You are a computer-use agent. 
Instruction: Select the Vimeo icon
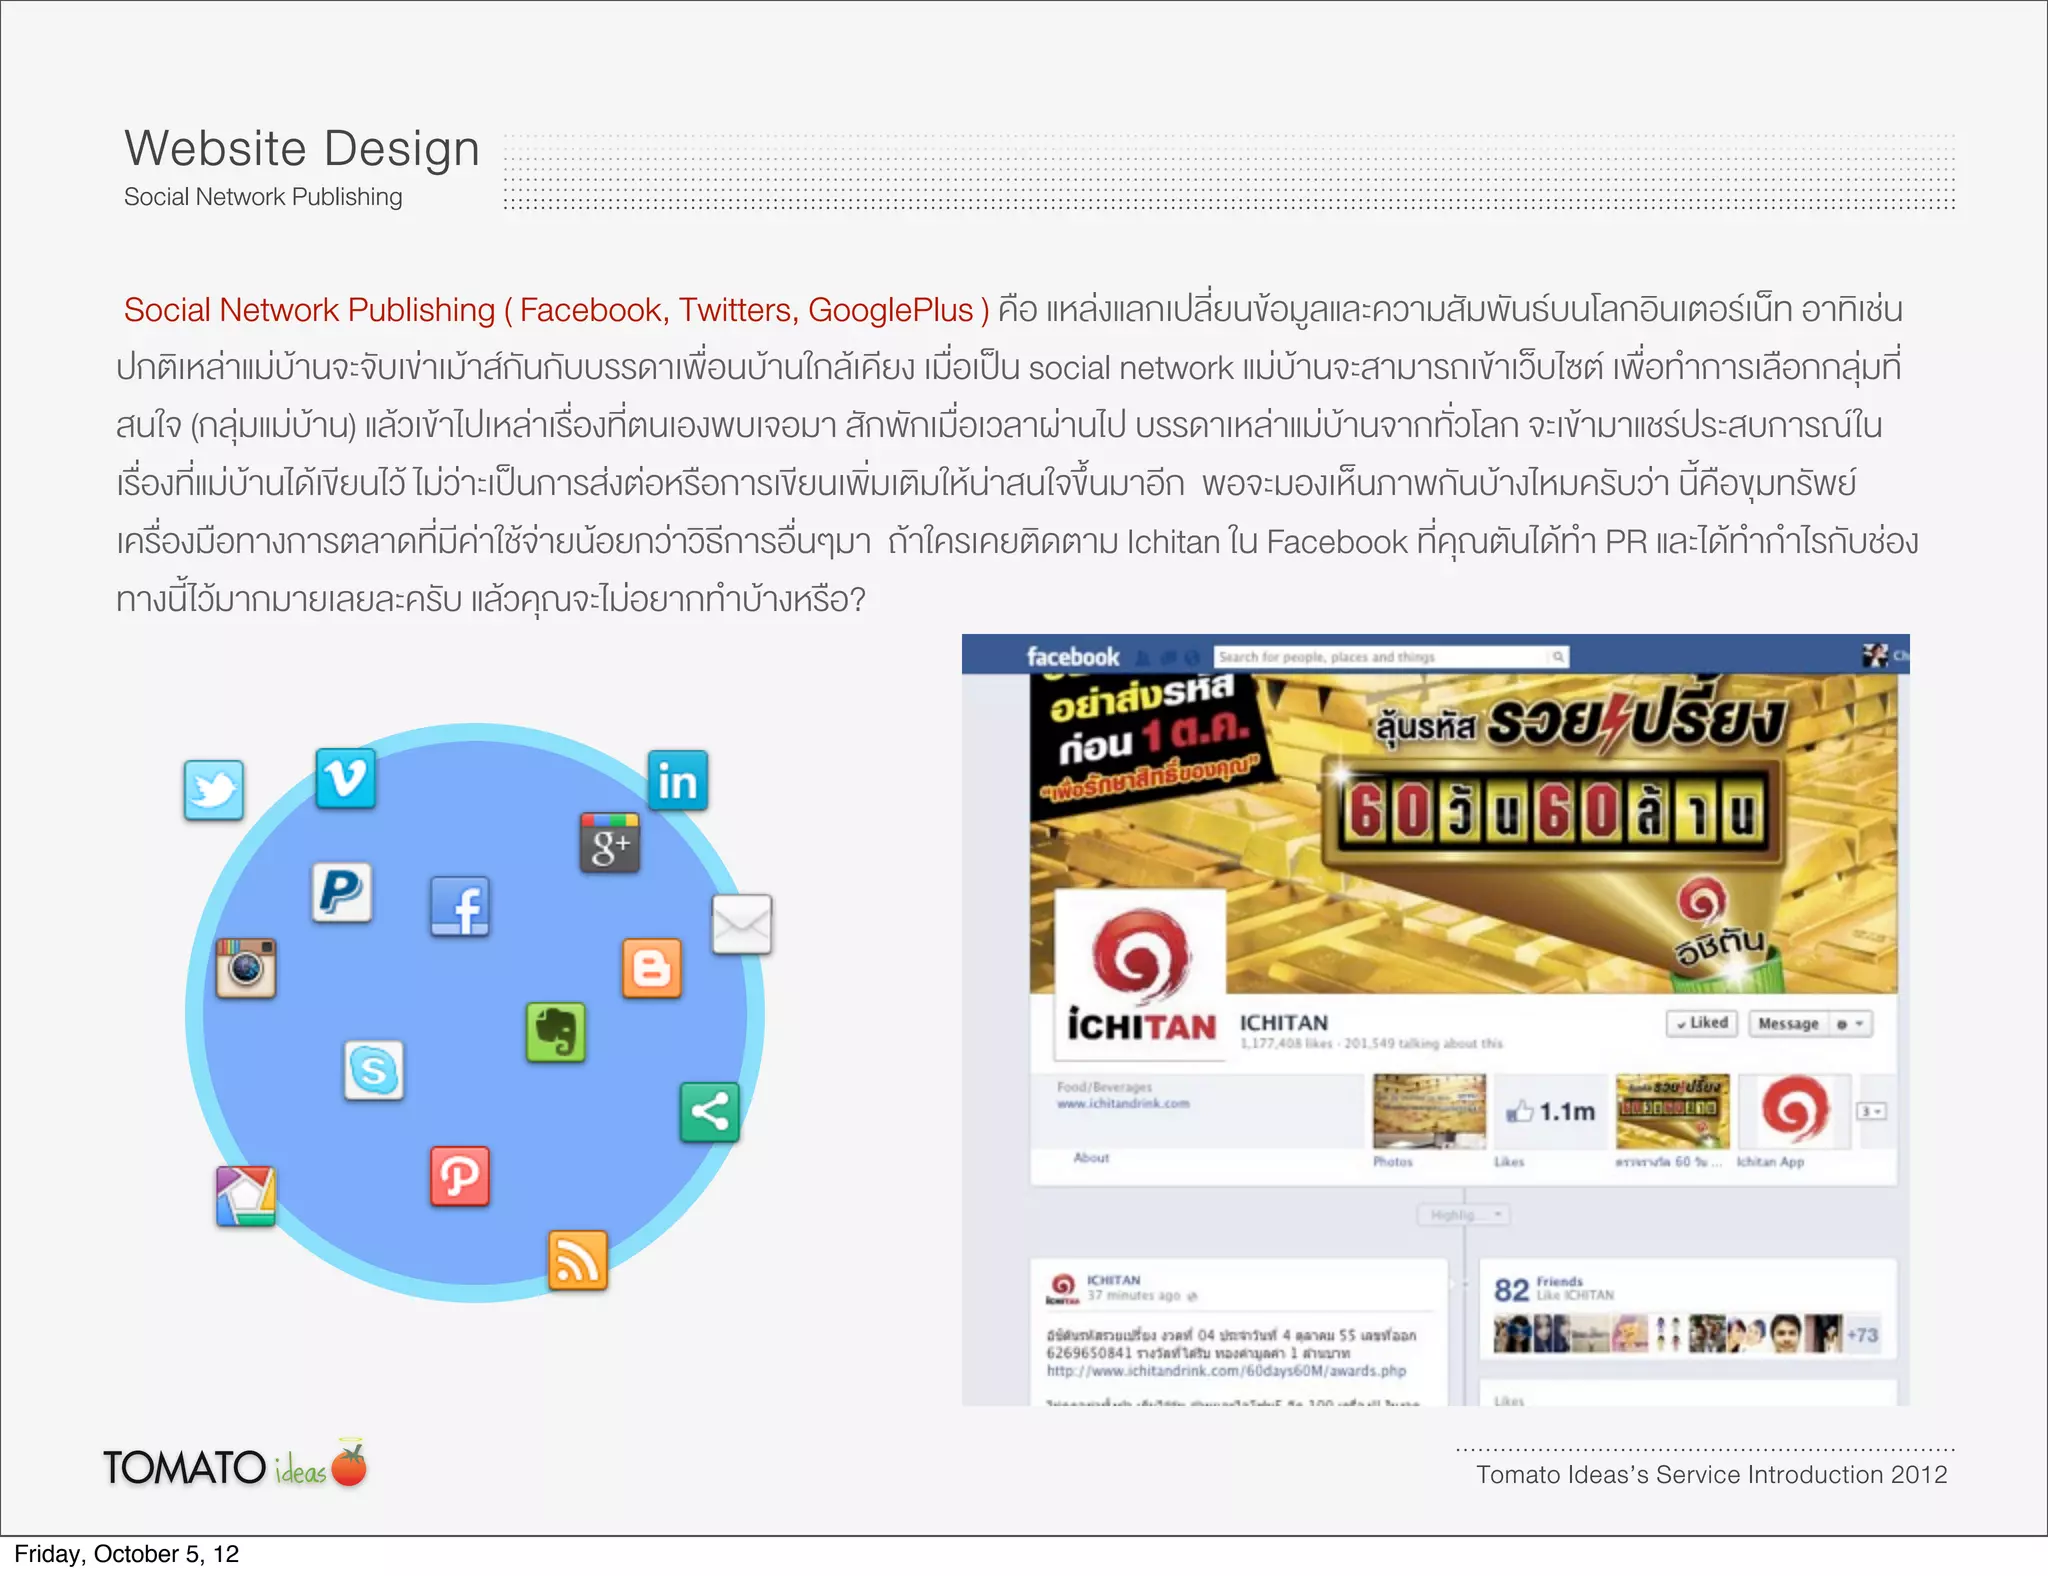[346, 778]
